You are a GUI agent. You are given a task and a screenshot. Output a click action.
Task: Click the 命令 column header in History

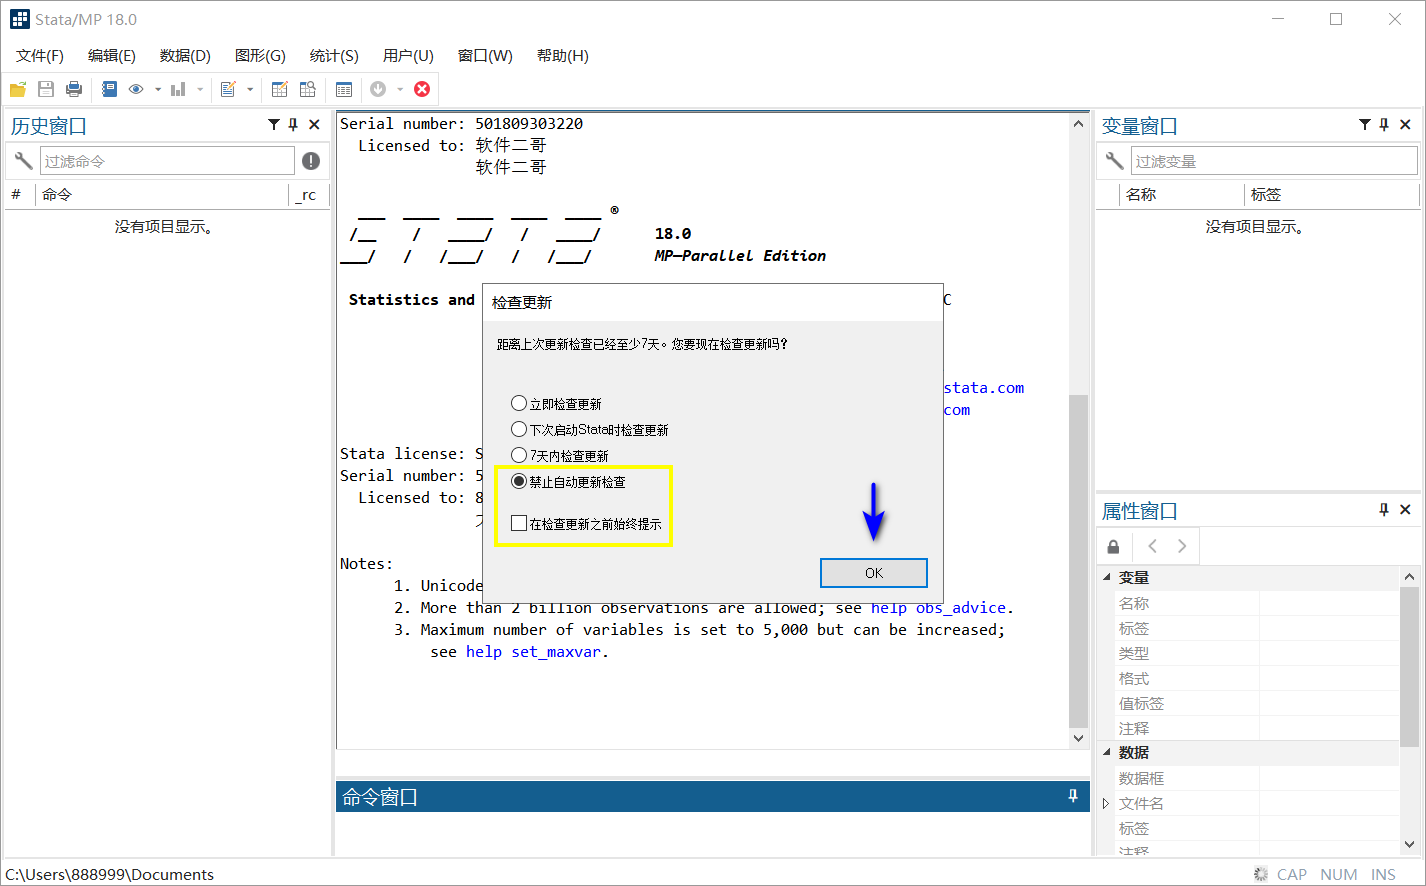[x=162, y=194]
